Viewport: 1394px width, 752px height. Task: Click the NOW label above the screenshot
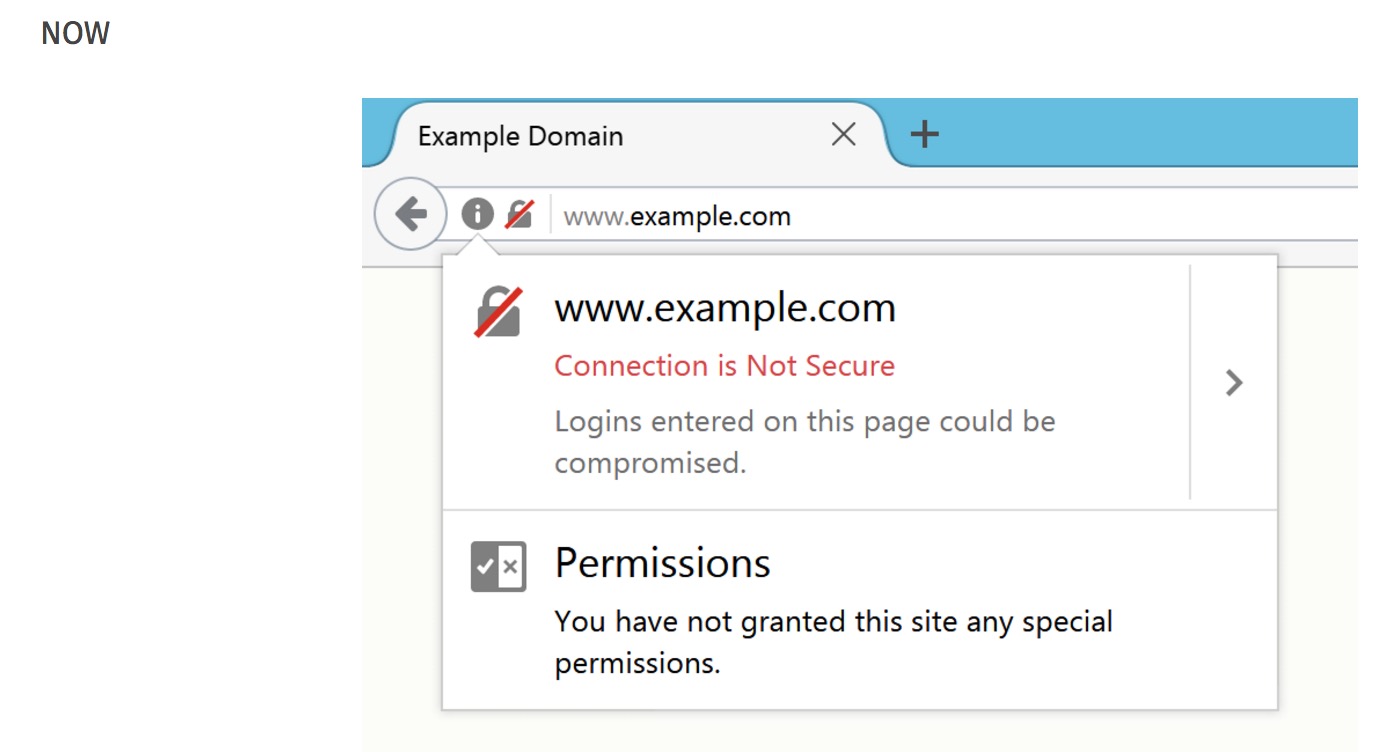[75, 34]
